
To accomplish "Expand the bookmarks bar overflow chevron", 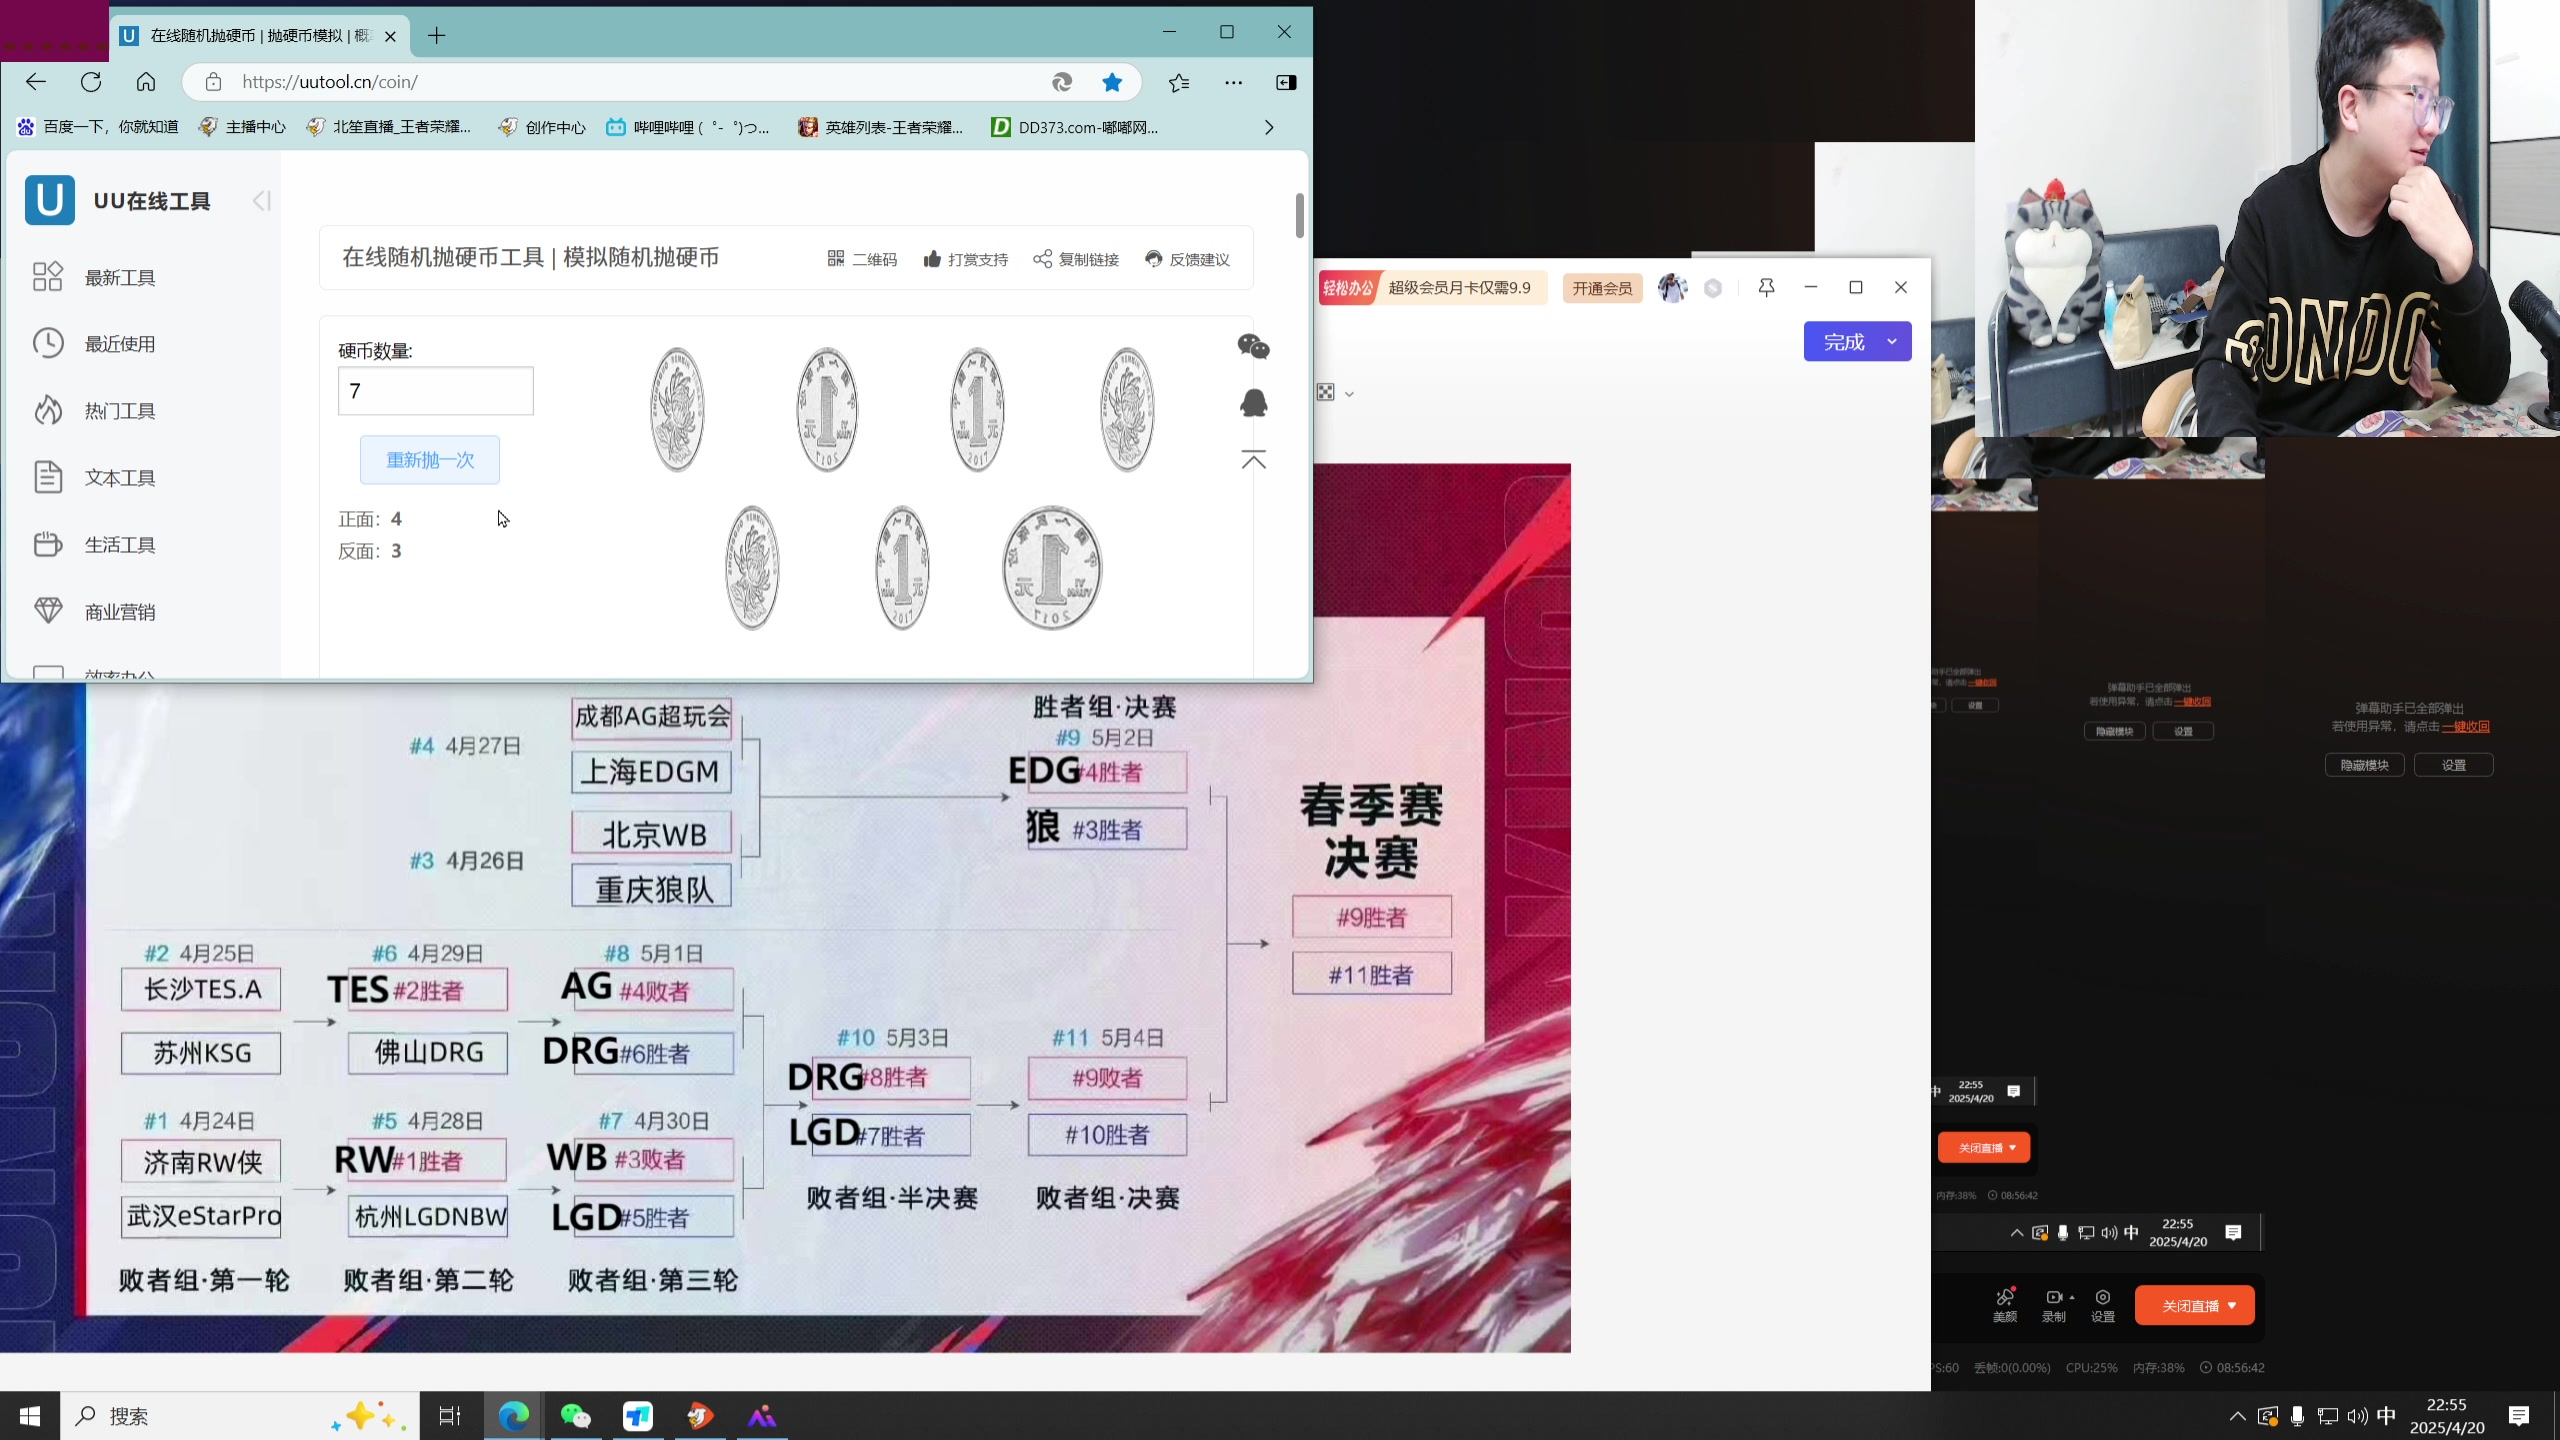I will pyautogui.click(x=1269, y=127).
